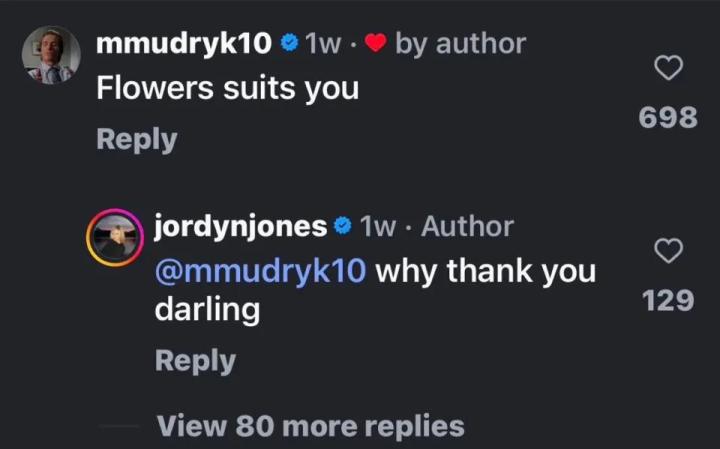Reply to the 'Flowers suits you' comment

136,140
